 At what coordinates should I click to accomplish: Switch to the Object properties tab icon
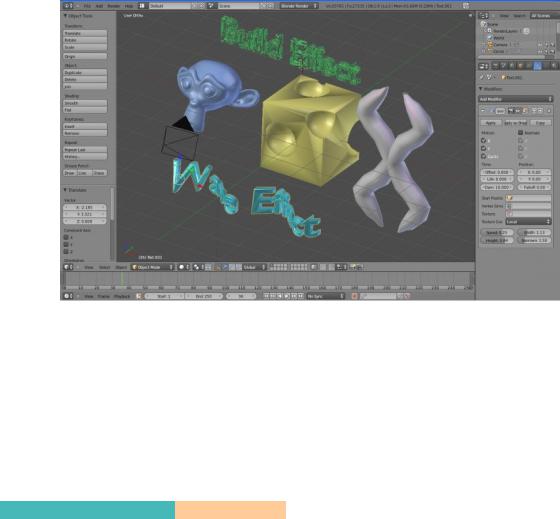coord(520,66)
